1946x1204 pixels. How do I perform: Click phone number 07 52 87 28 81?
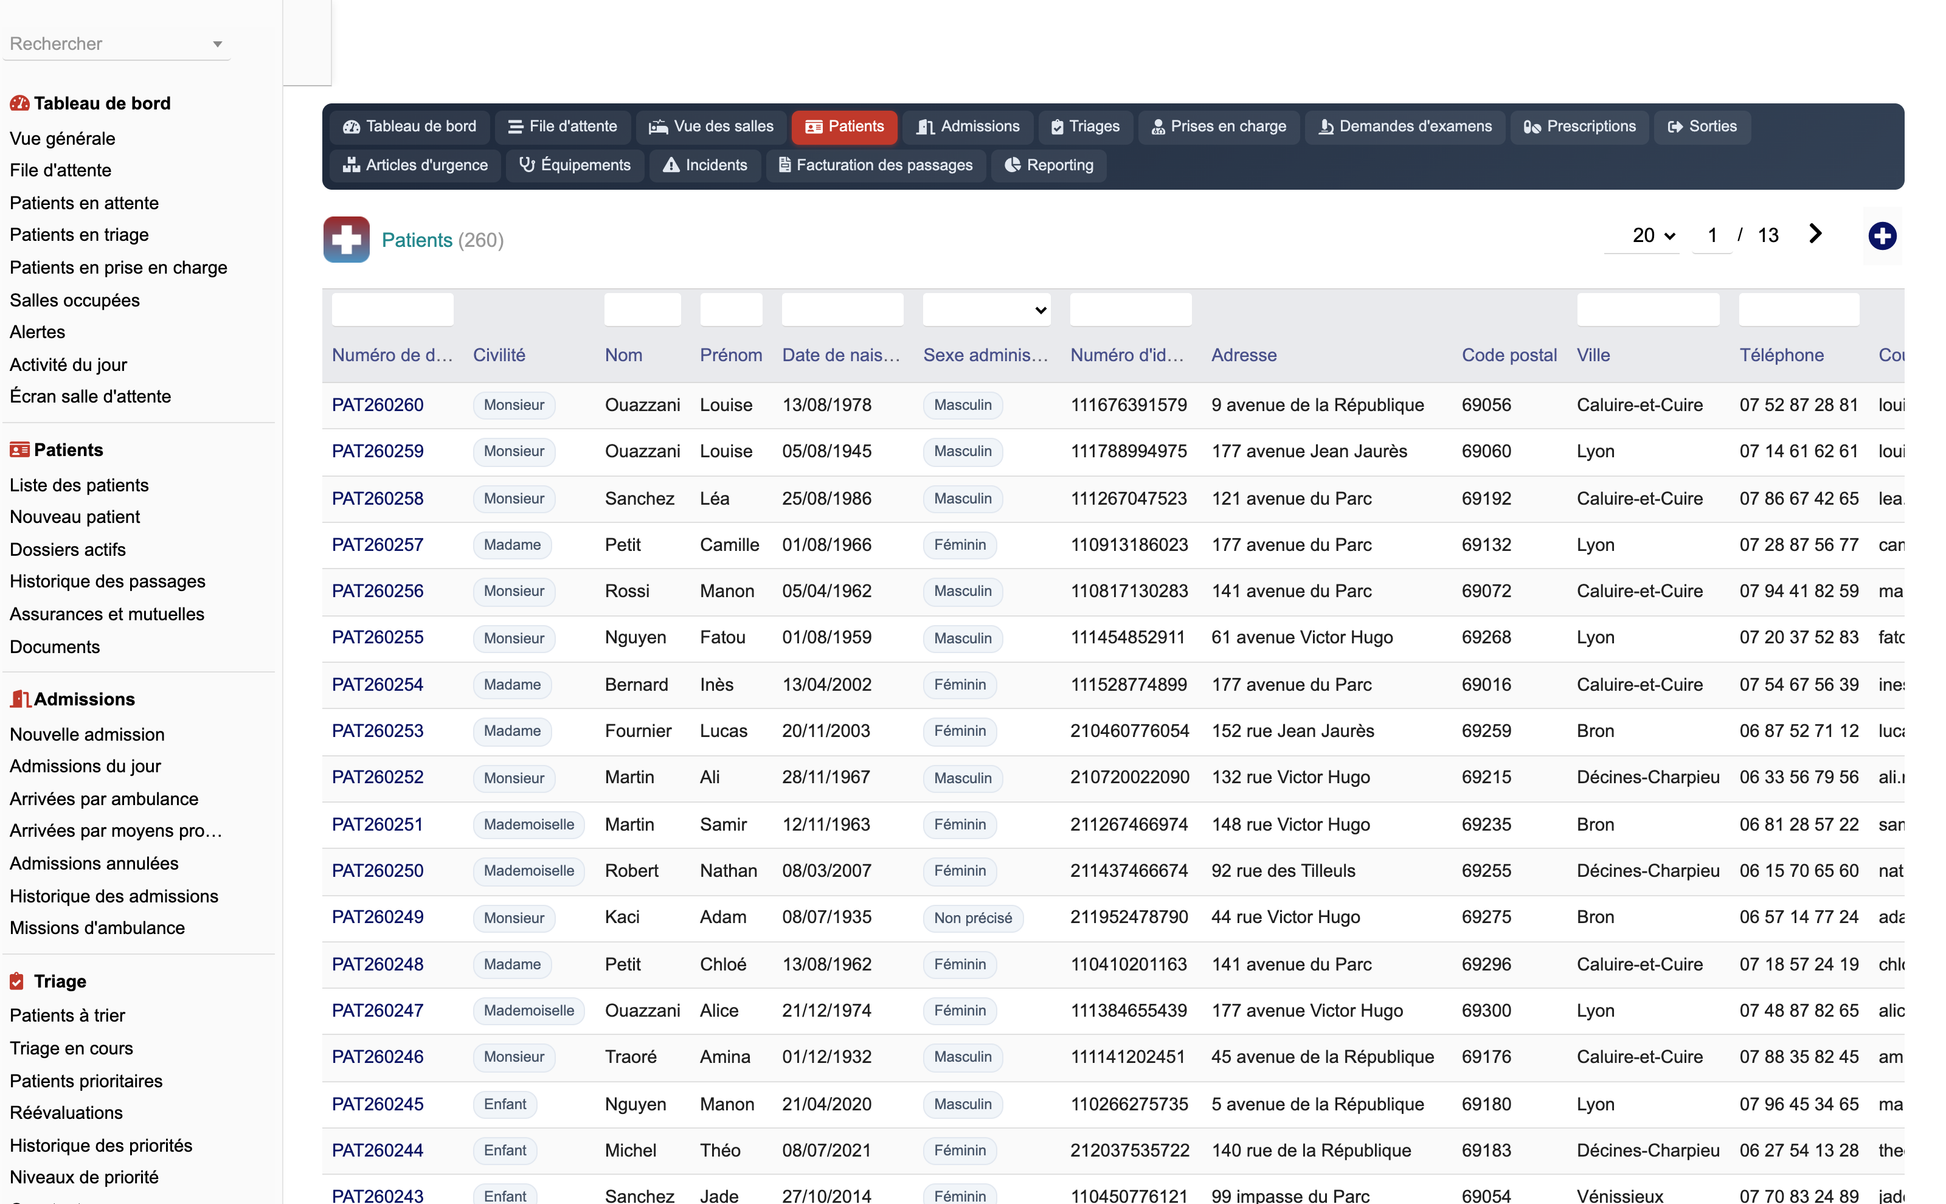[x=1799, y=405]
